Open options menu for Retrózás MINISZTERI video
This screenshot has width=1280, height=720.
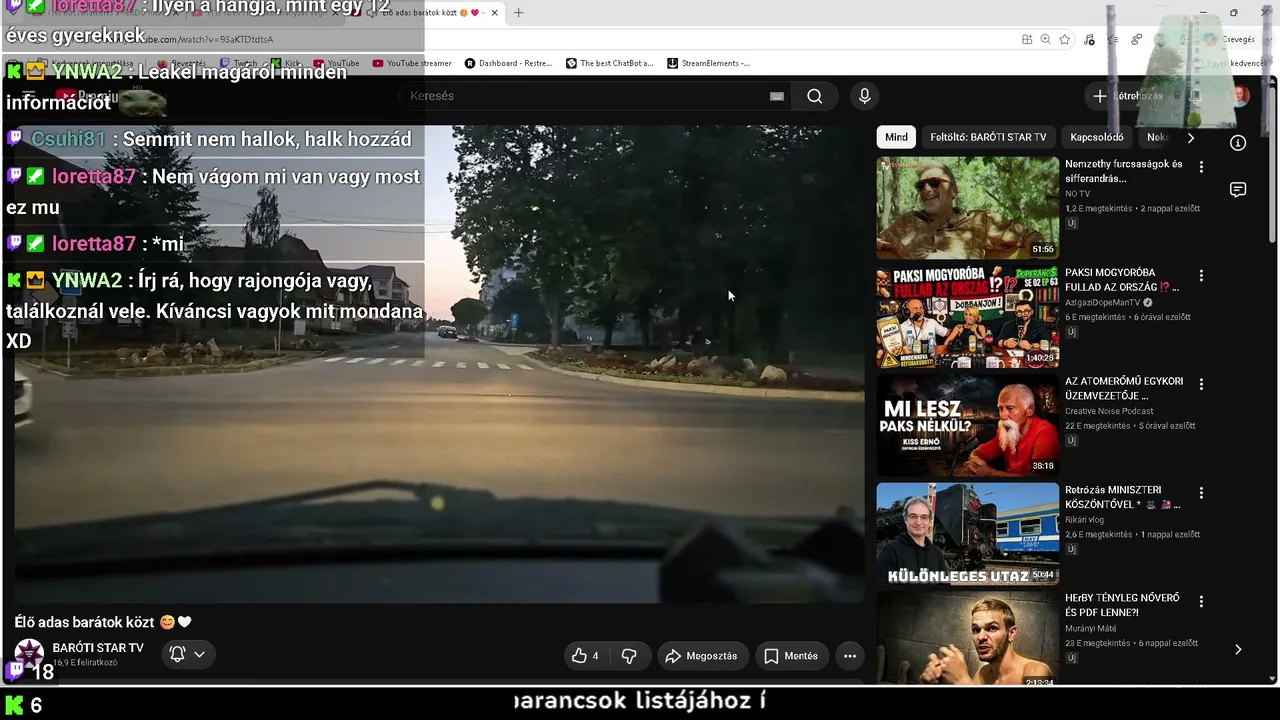point(1201,493)
